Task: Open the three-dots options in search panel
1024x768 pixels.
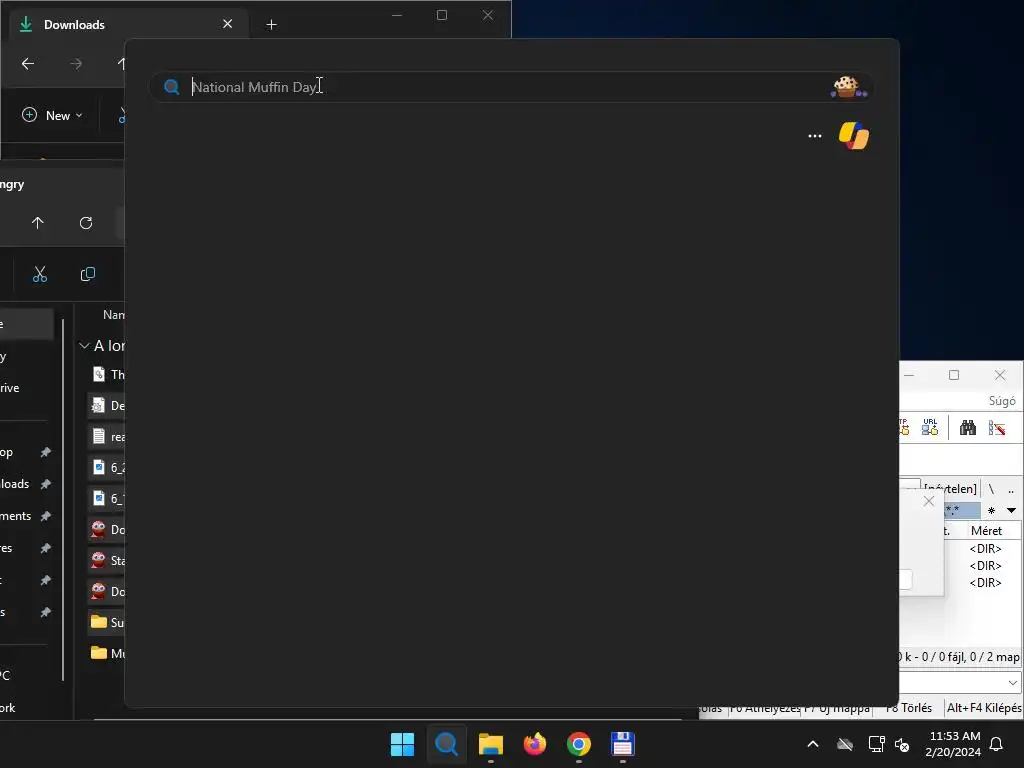Action: pyautogui.click(x=814, y=136)
